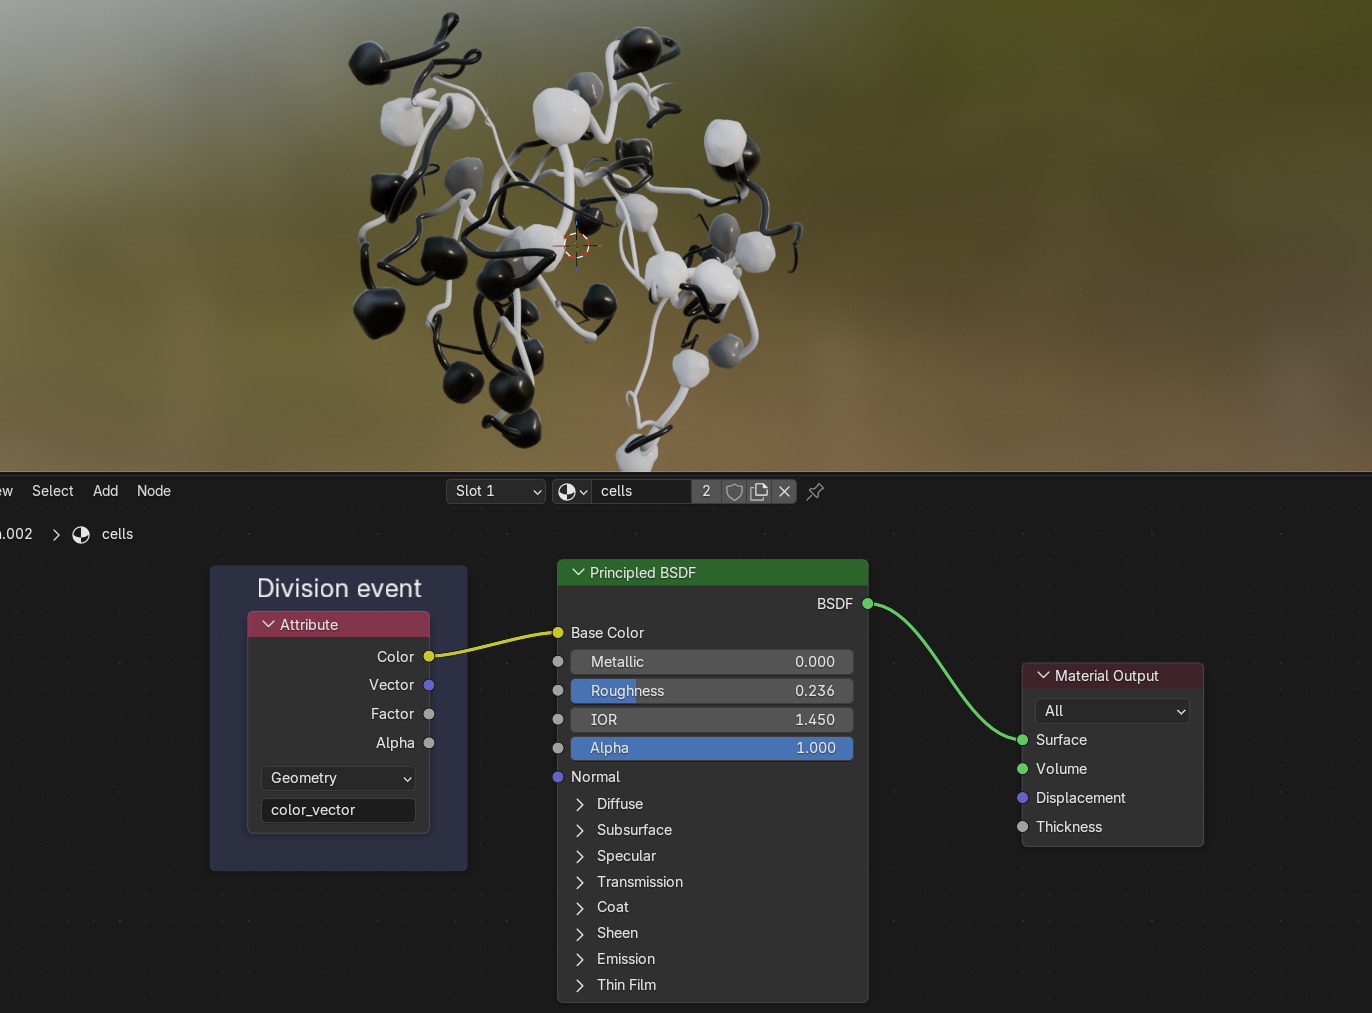
Task: Click the Normal input socket on Principled BSDF
Action: click(558, 777)
